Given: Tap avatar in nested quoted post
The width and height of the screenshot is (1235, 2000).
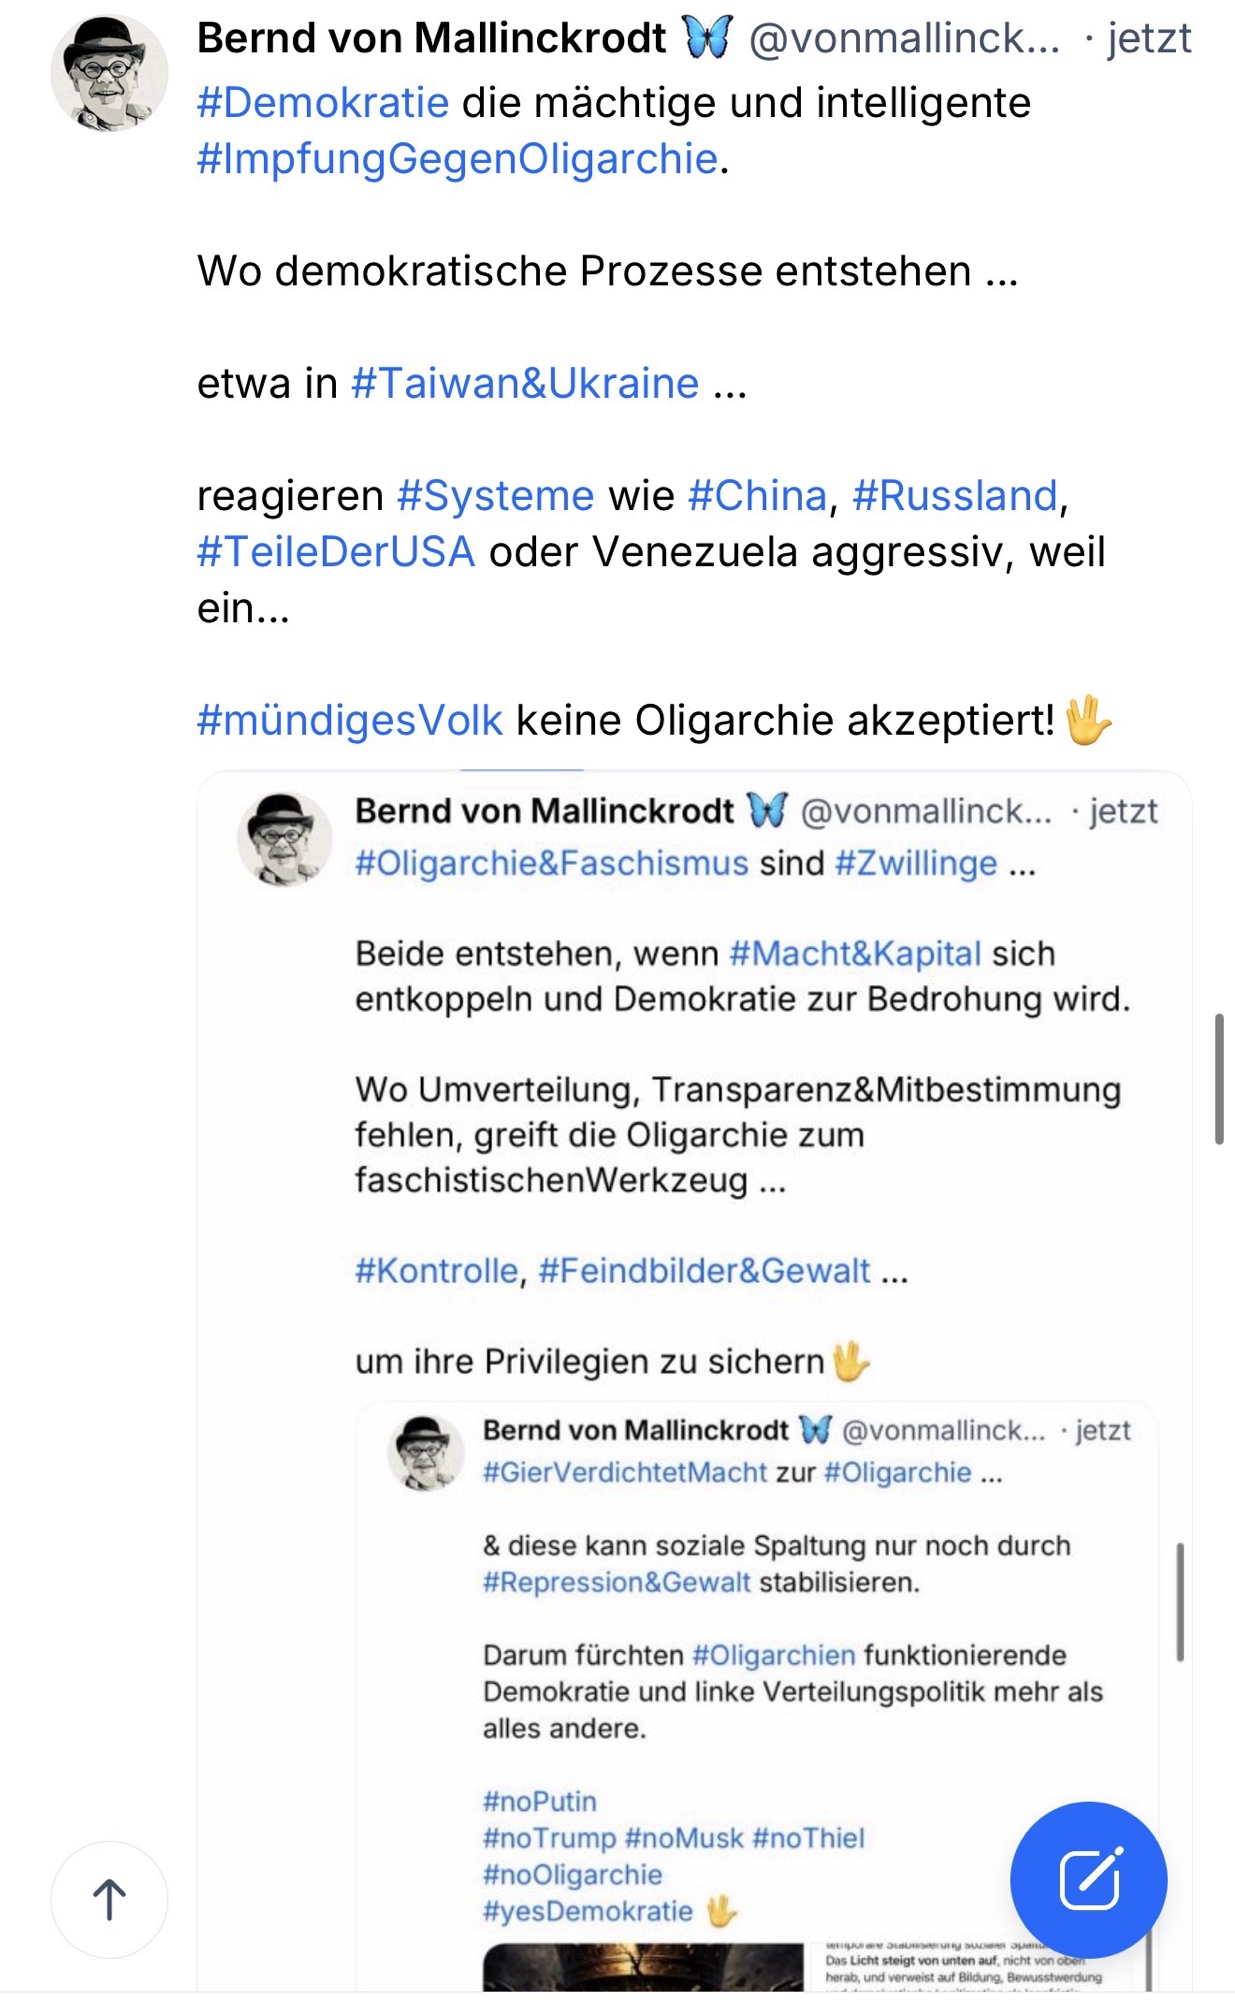Looking at the screenshot, I should [x=426, y=1453].
